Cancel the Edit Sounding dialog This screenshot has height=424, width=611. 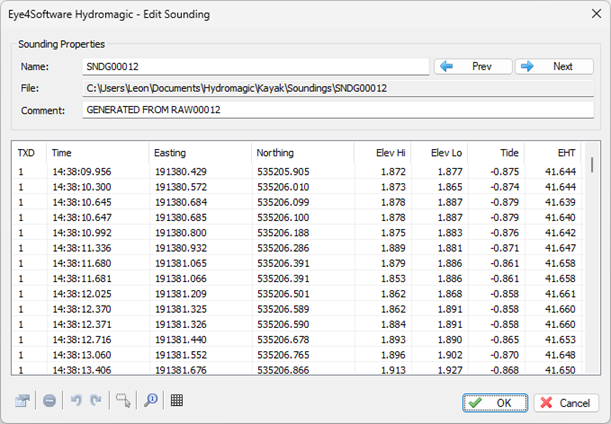[565, 402]
